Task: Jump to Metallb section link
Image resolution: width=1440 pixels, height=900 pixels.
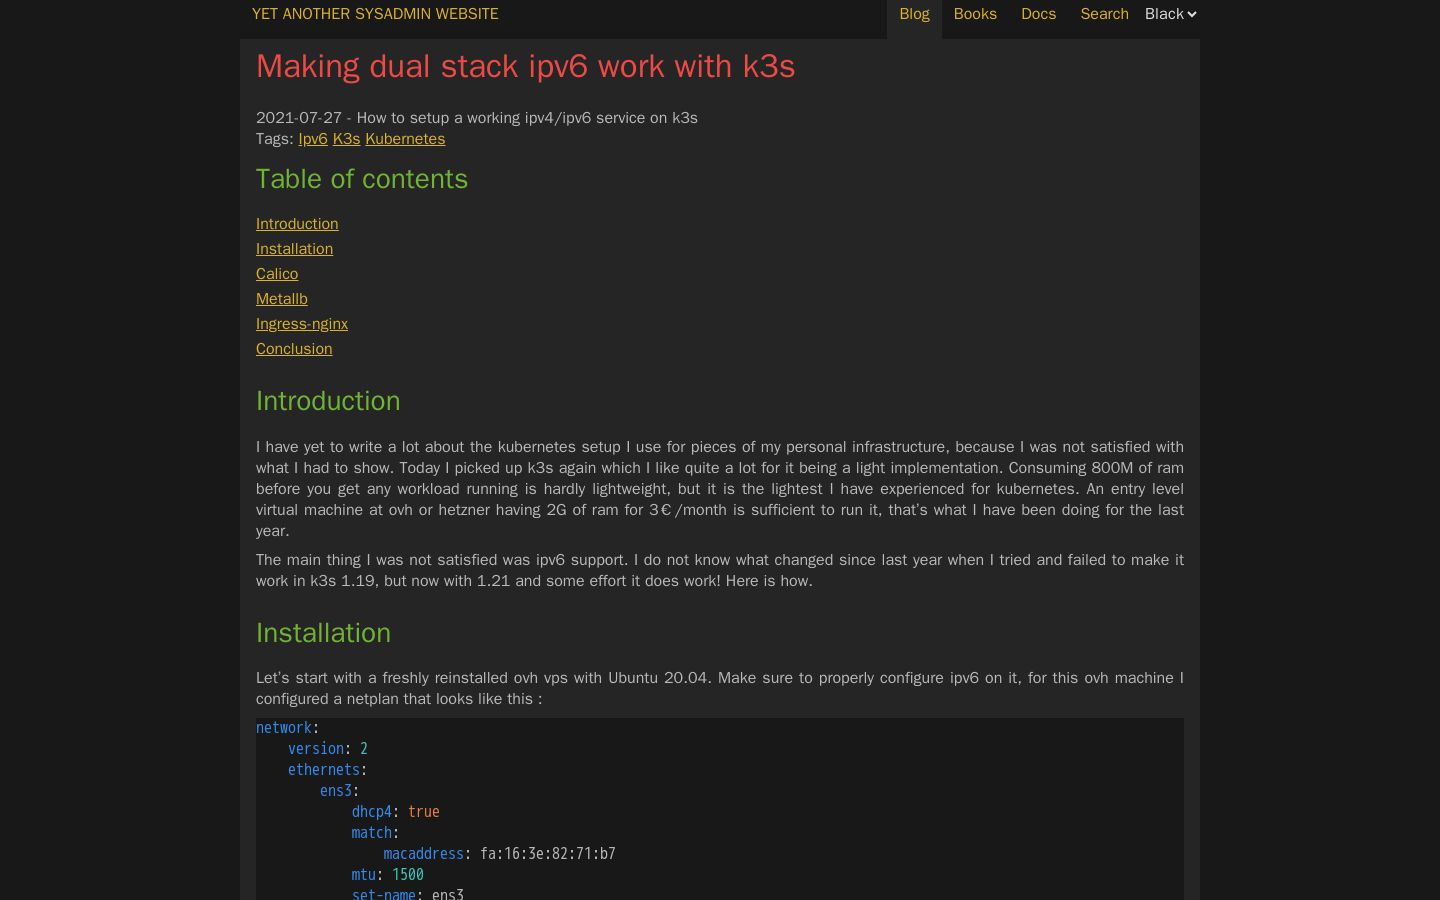Action: pos(282,299)
